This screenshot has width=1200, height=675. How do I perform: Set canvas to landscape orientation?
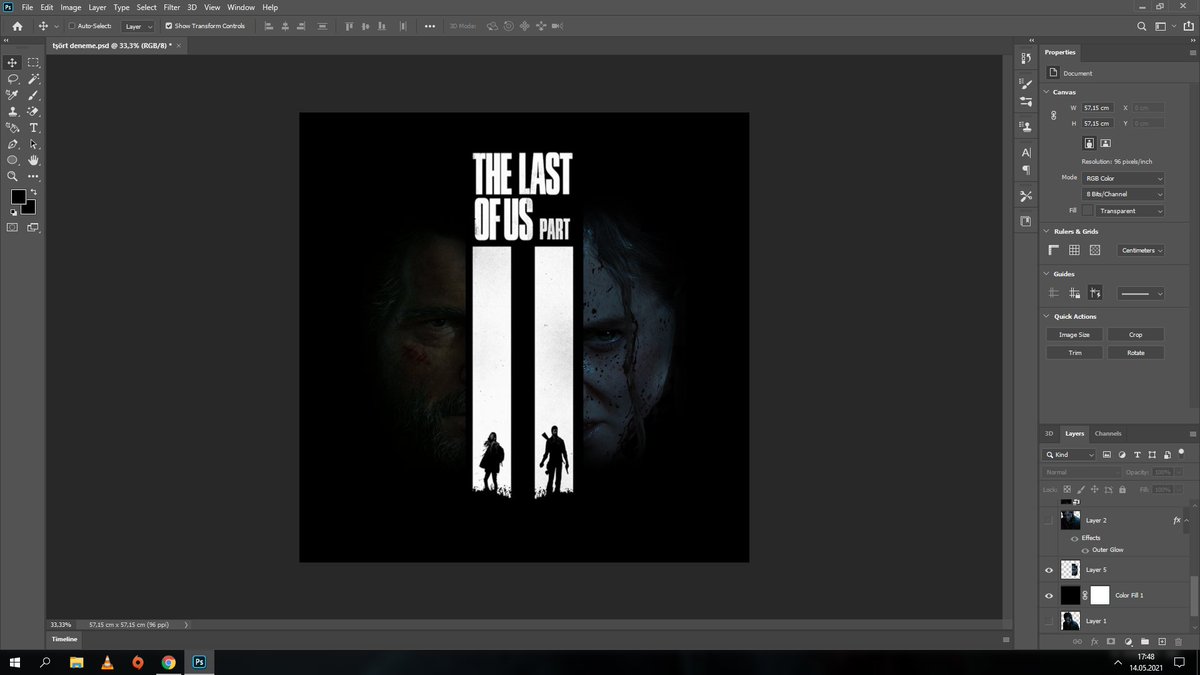click(1106, 143)
